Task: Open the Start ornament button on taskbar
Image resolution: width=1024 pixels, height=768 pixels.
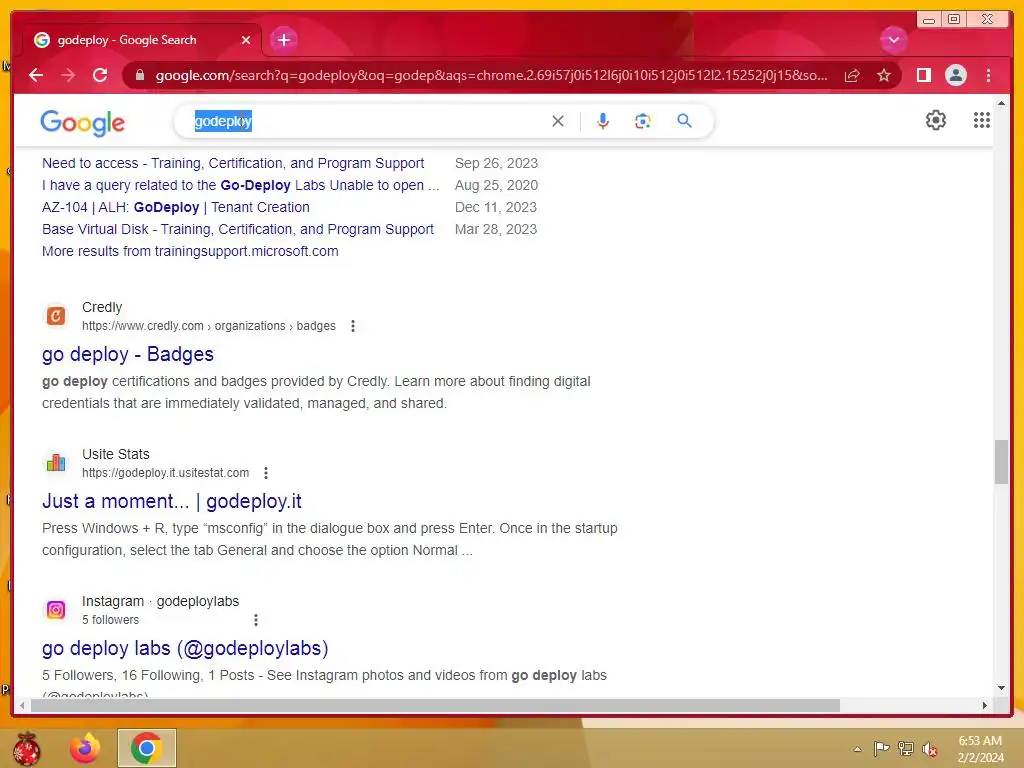Action: [27, 748]
